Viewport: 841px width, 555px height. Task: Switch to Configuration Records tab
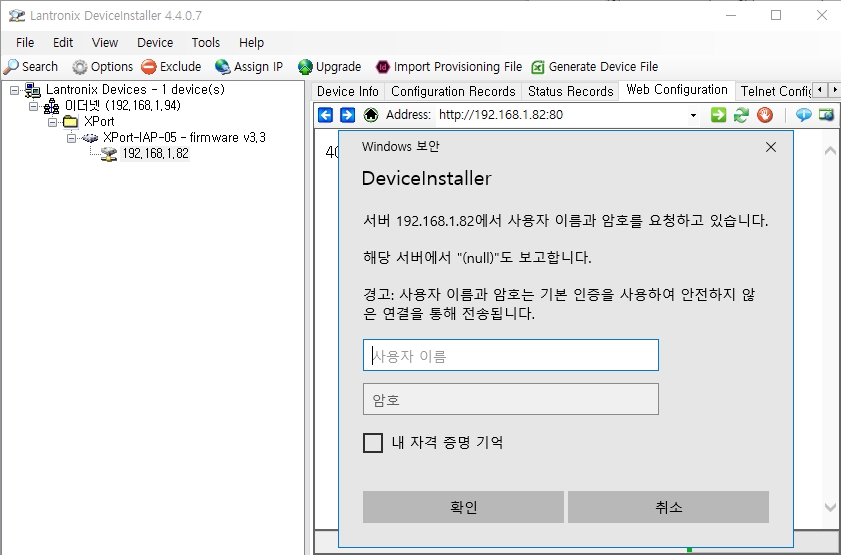453,91
